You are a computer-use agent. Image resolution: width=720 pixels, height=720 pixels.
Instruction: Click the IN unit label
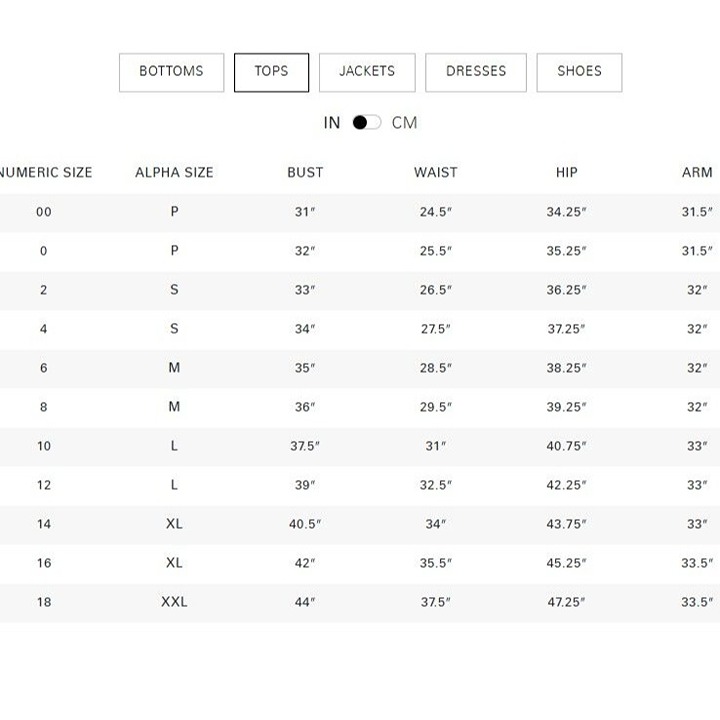[332, 123]
